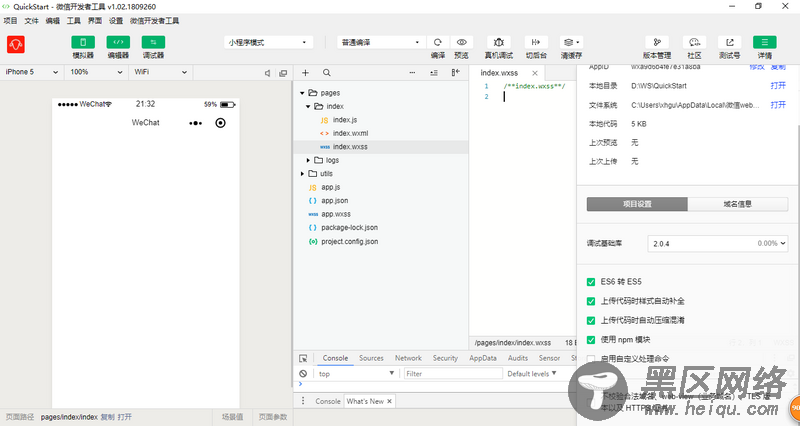Screen dimensions: 800x426
Task: Switch to the Network devtools tab
Action: tap(408, 358)
